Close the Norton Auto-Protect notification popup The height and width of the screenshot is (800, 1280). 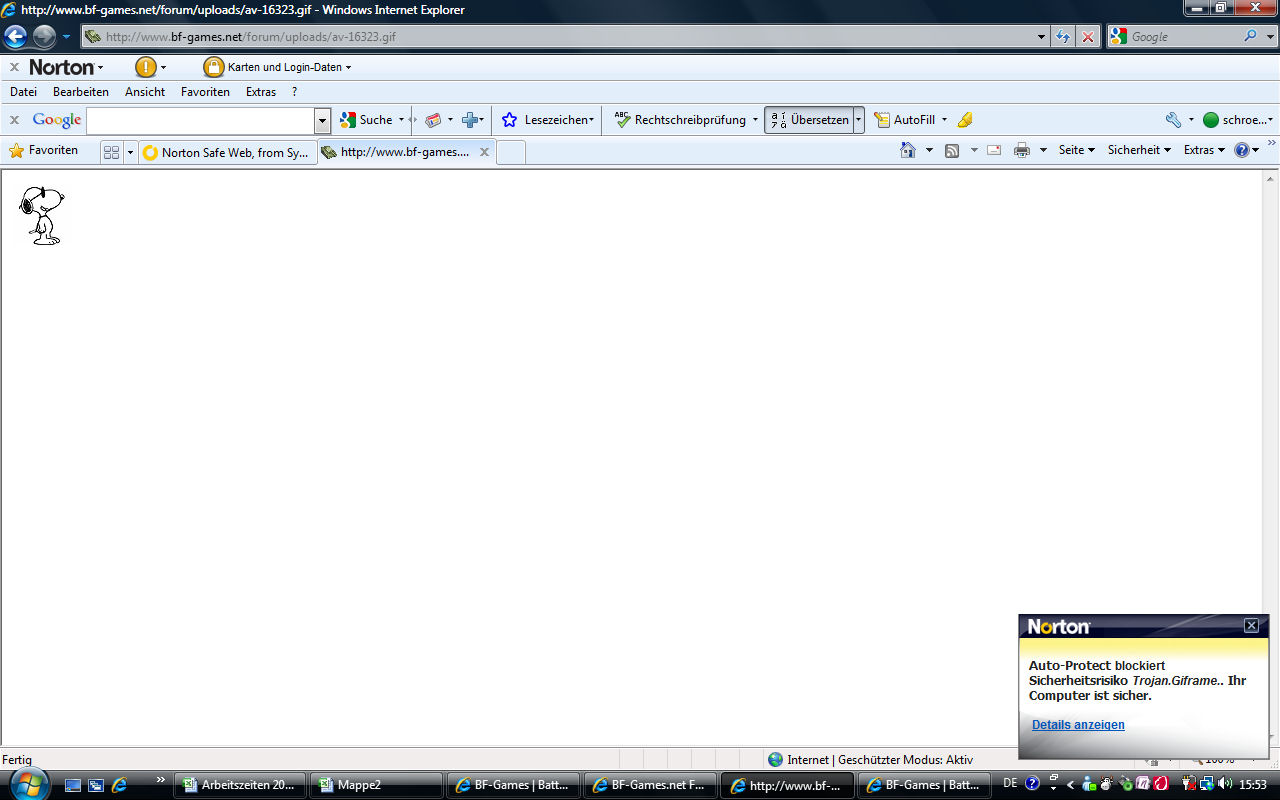[1251, 626]
